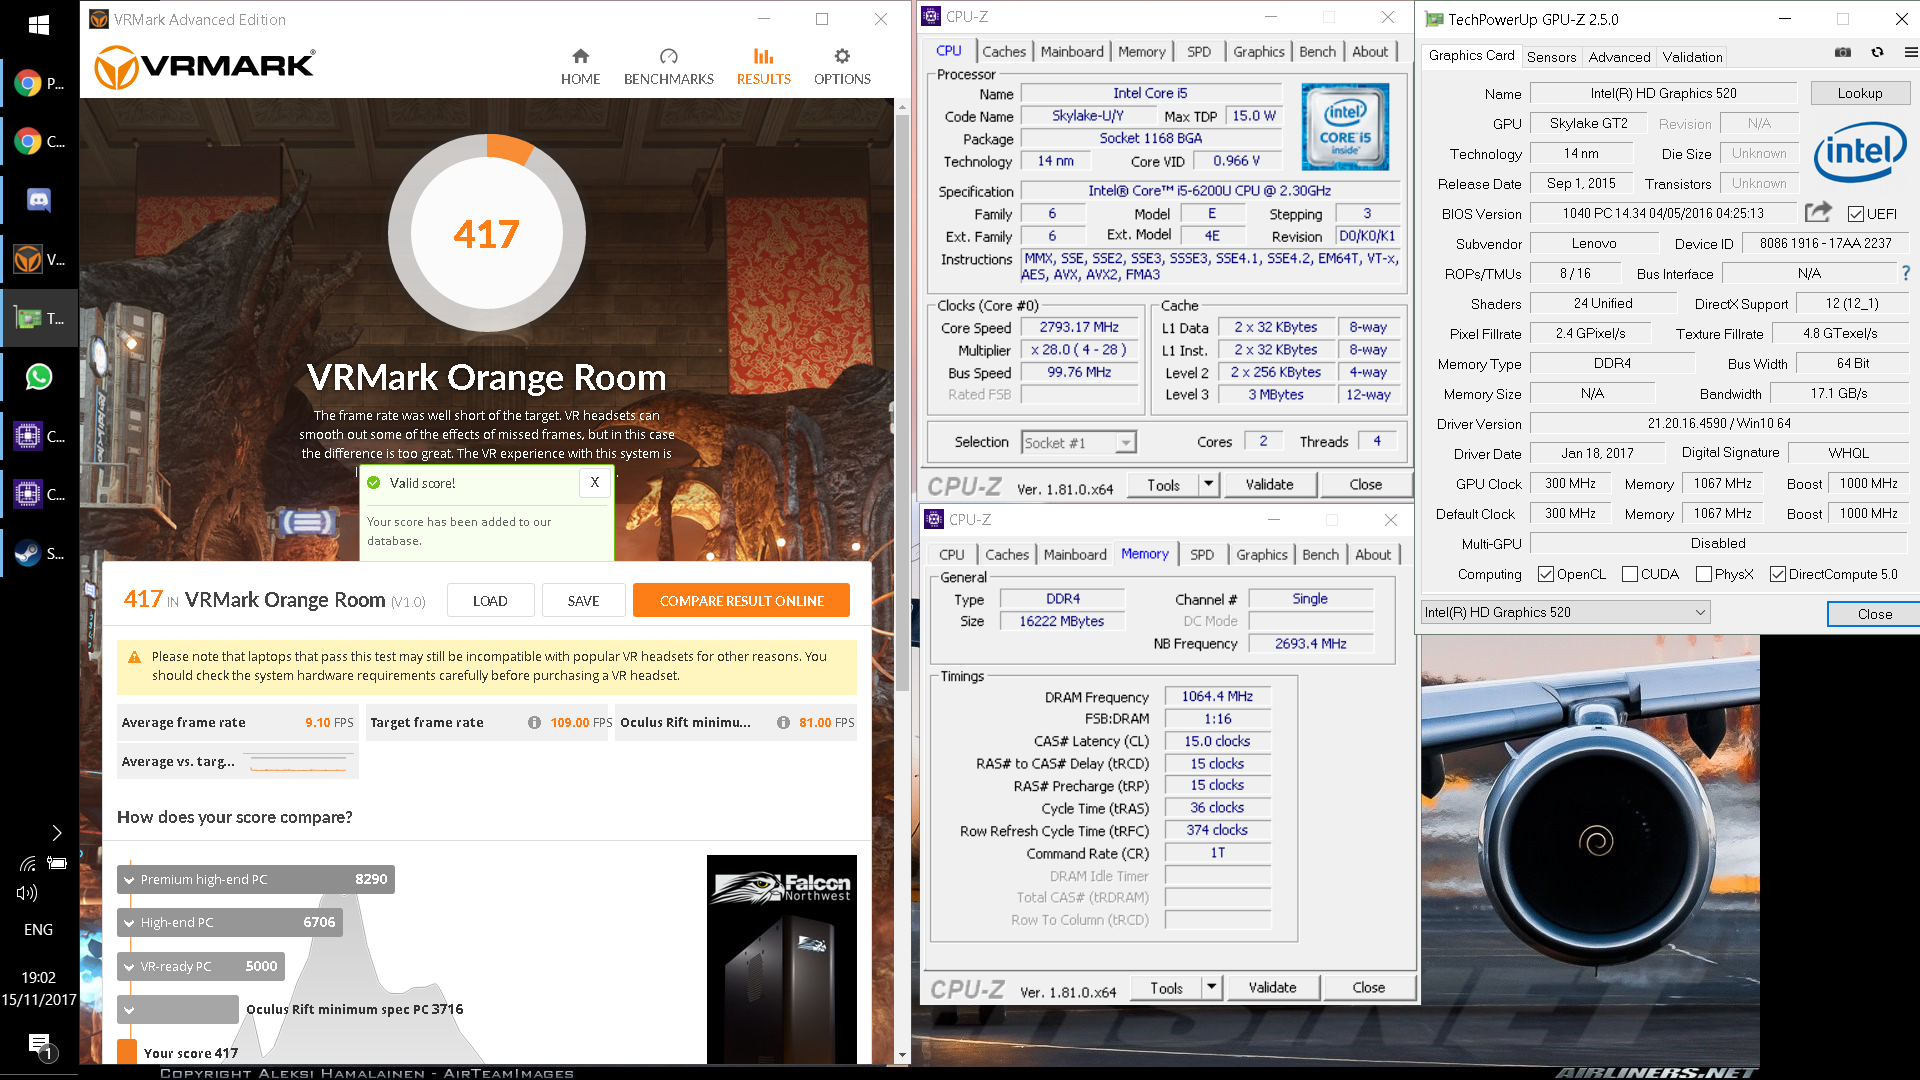1920x1080 pixels.
Task: Click Oculus Rift minimum info icon
Action: tap(783, 723)
